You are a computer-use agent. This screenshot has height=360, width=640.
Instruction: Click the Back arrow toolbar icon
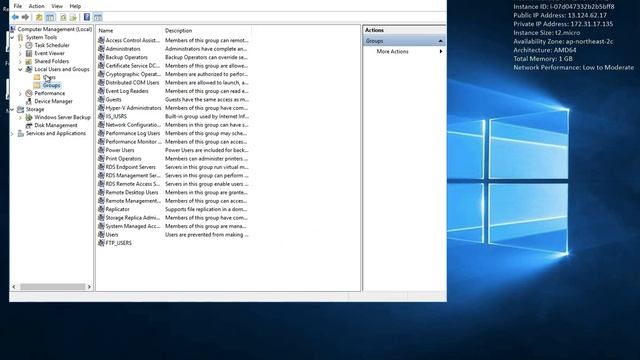[x=15, y=17]
